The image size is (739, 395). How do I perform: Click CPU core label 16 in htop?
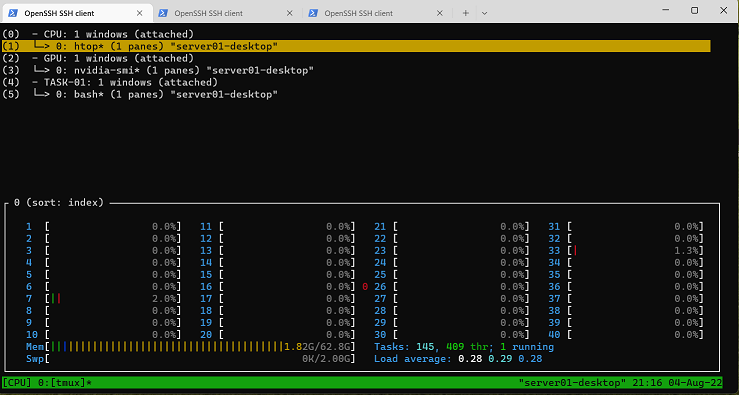pos(206,287)
